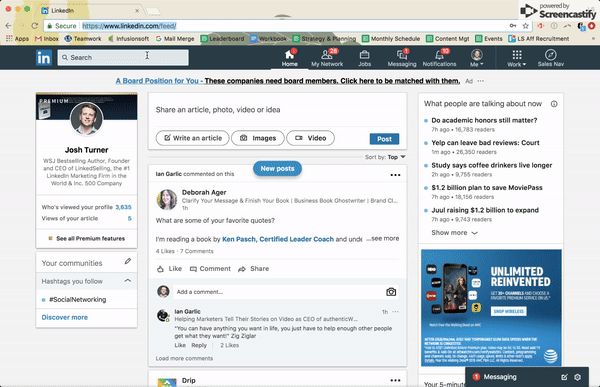Viewport: 600px width, 387px height.
Task: Read $1.2 billion plan to save MoviePass
Action: click(x=487, y=188)
